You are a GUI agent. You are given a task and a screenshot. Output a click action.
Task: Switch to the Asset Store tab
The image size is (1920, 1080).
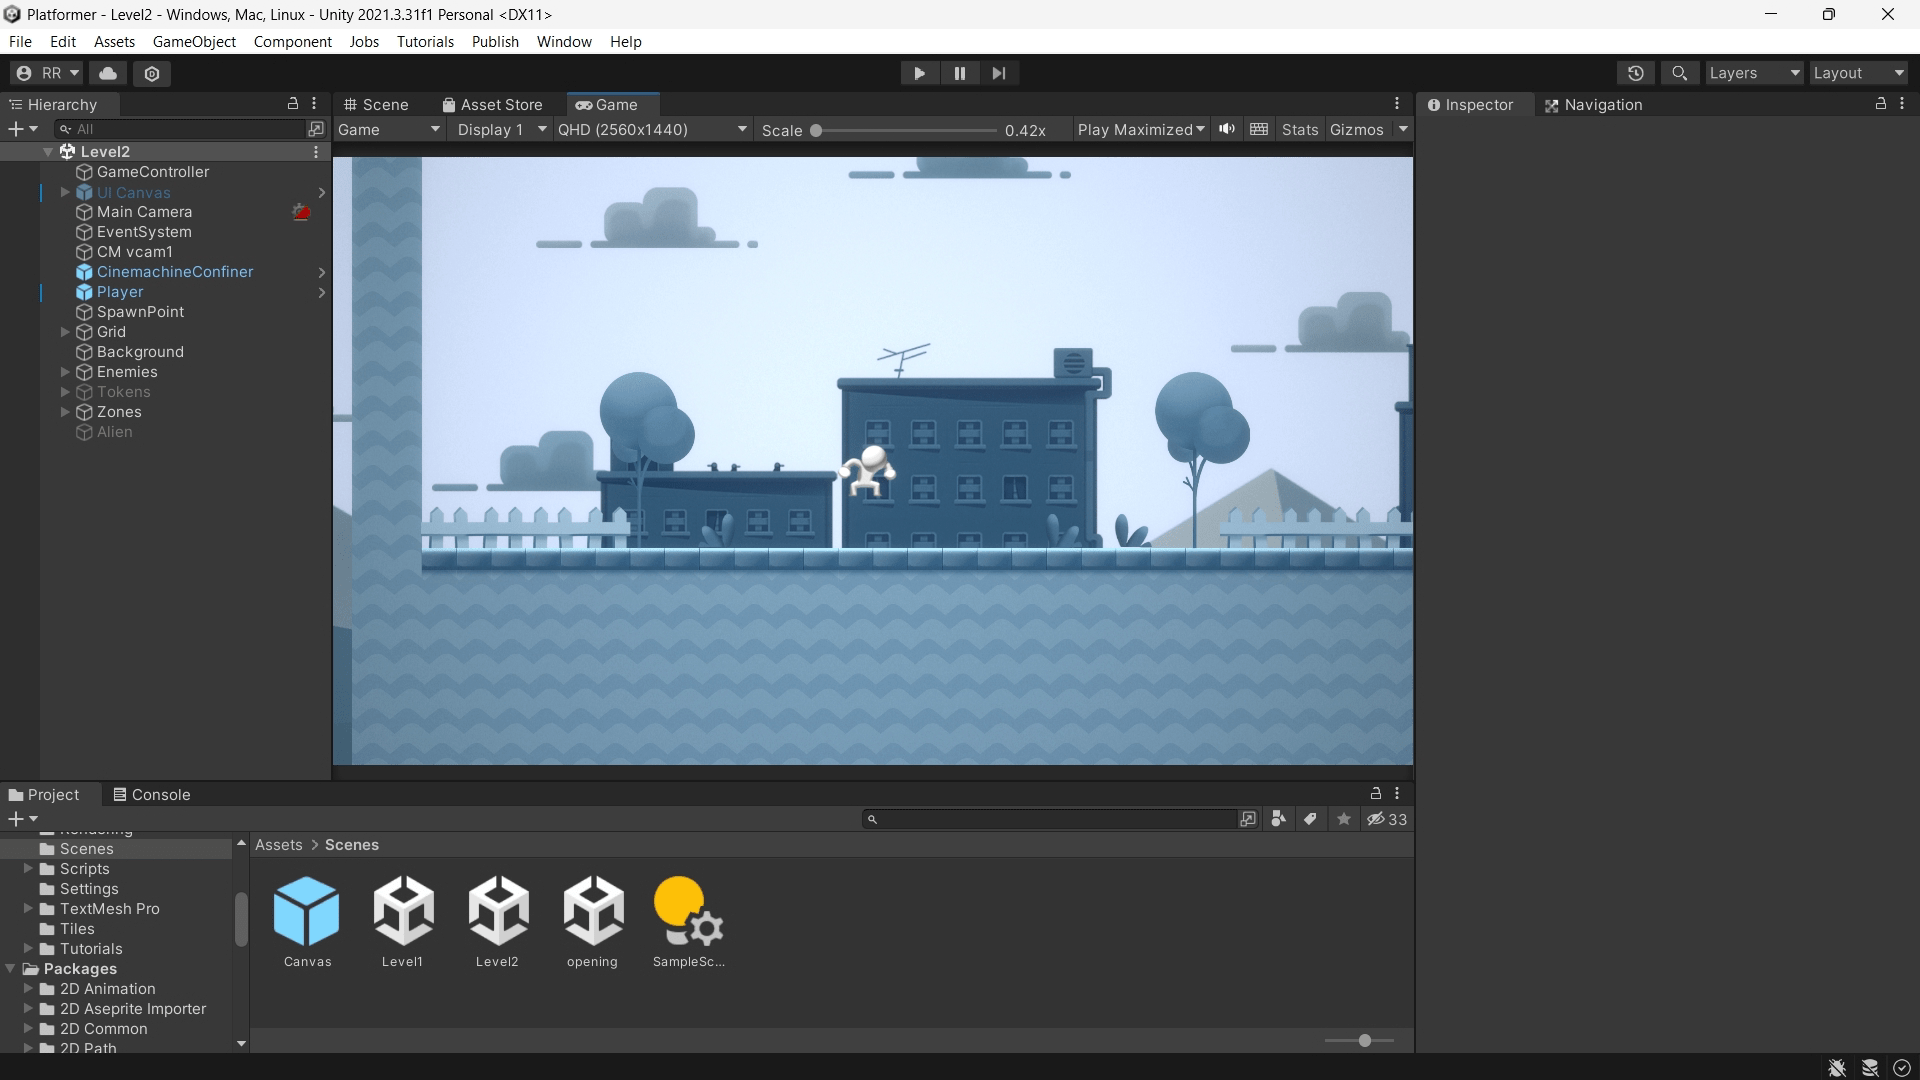pos(492,104)
